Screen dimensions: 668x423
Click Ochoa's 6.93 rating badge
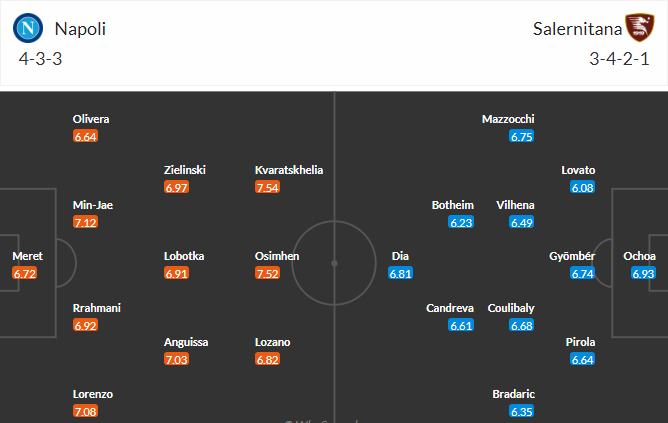click(x=643, y=273)
